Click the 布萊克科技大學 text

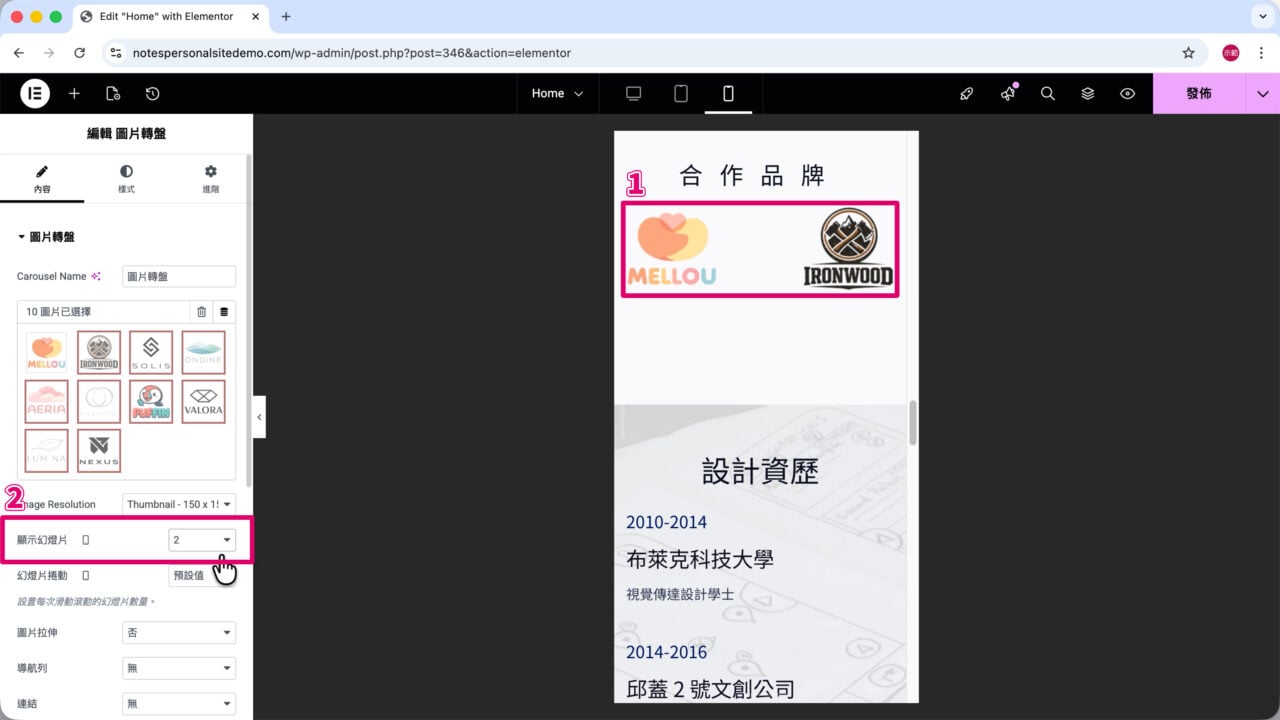(700, 559)
